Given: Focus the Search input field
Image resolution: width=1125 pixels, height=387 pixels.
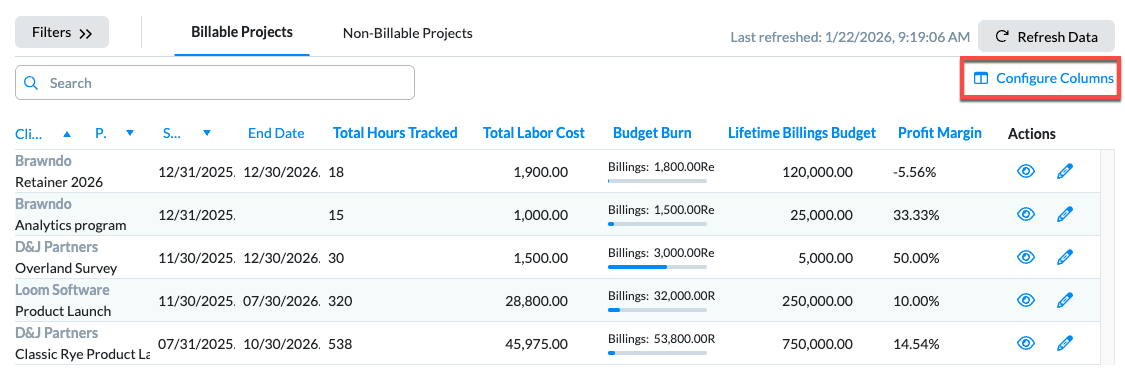Looking at the screenshot, I should (215, 83).
